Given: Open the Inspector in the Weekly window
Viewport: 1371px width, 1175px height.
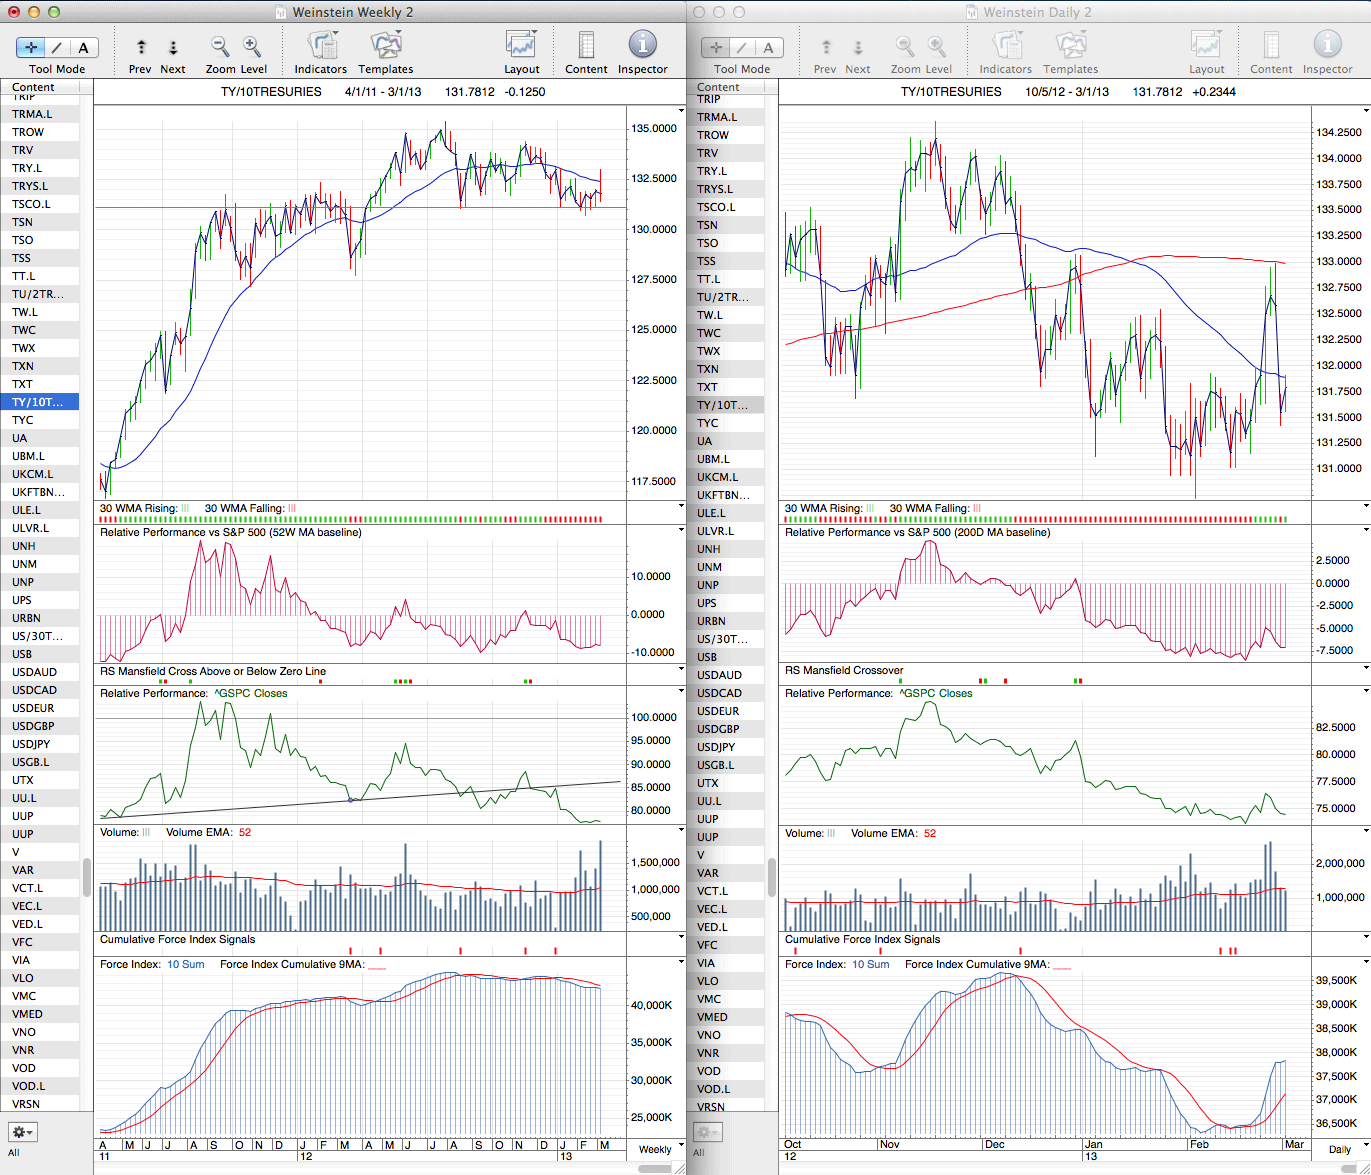Looking at the screenshot, I should 642,46.
